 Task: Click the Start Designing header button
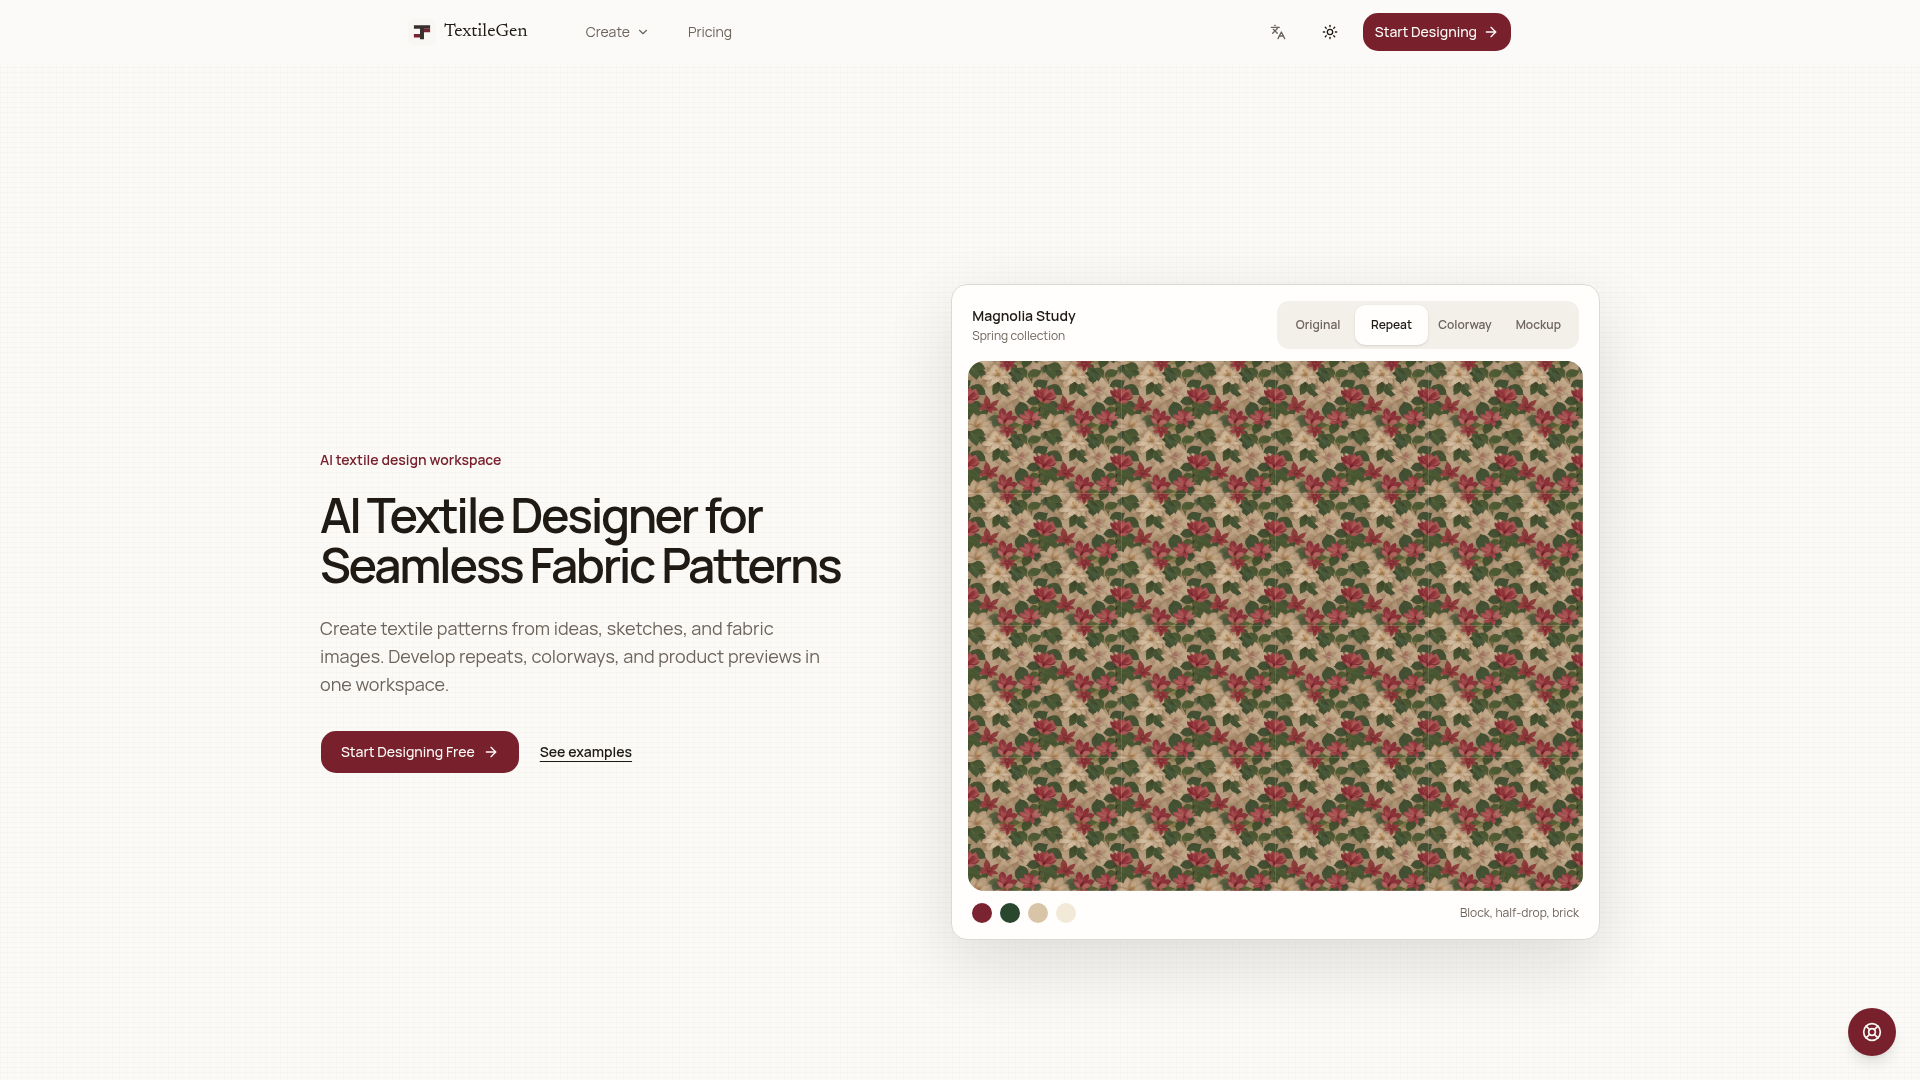1436,32
